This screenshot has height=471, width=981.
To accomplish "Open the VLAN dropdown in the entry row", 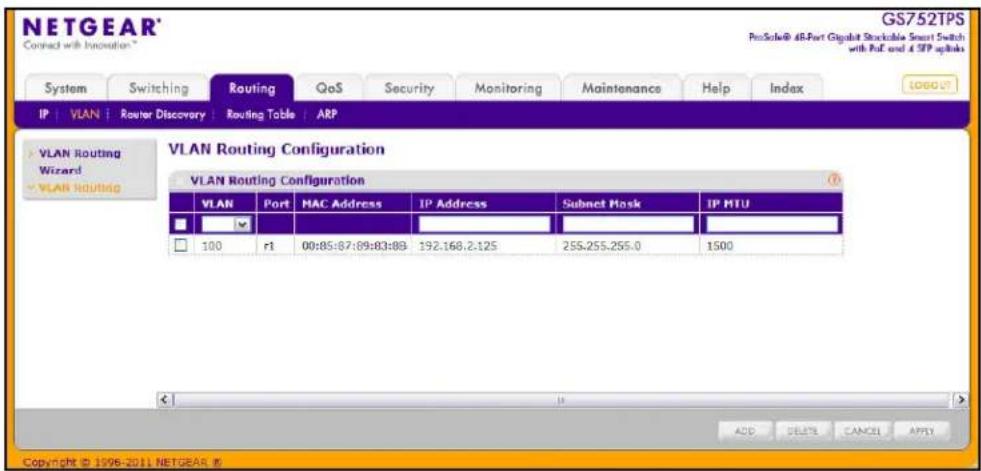I will [x=226, y=224].
